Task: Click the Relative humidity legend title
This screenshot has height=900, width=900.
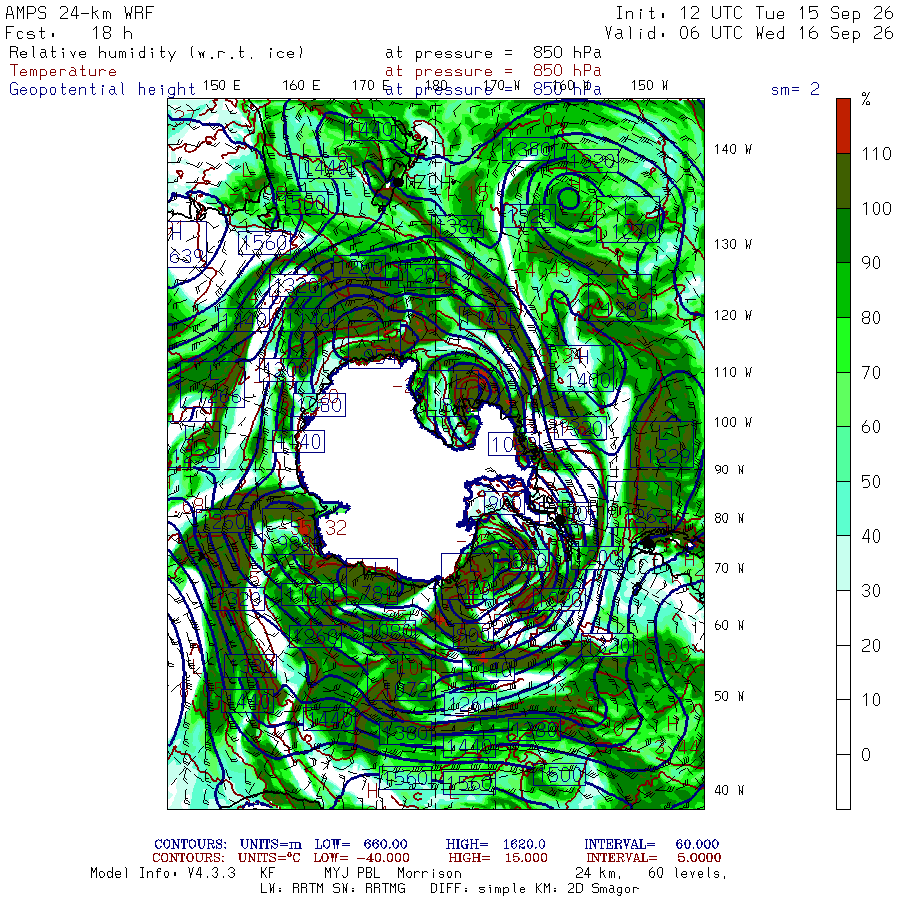Action: click(156, 53)
